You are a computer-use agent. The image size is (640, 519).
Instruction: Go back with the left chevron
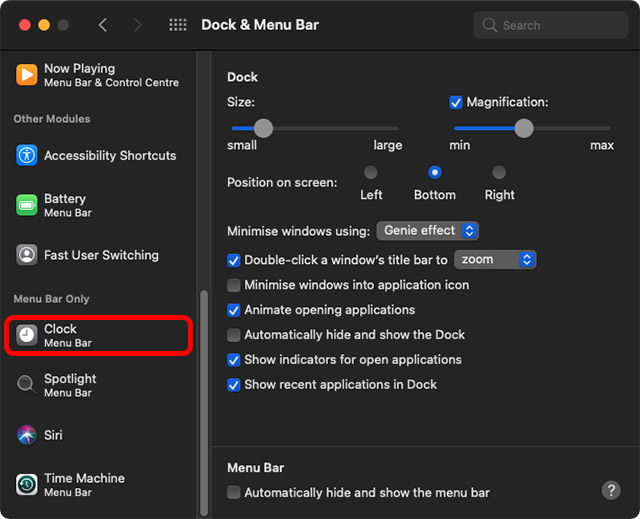click(103, 25)
